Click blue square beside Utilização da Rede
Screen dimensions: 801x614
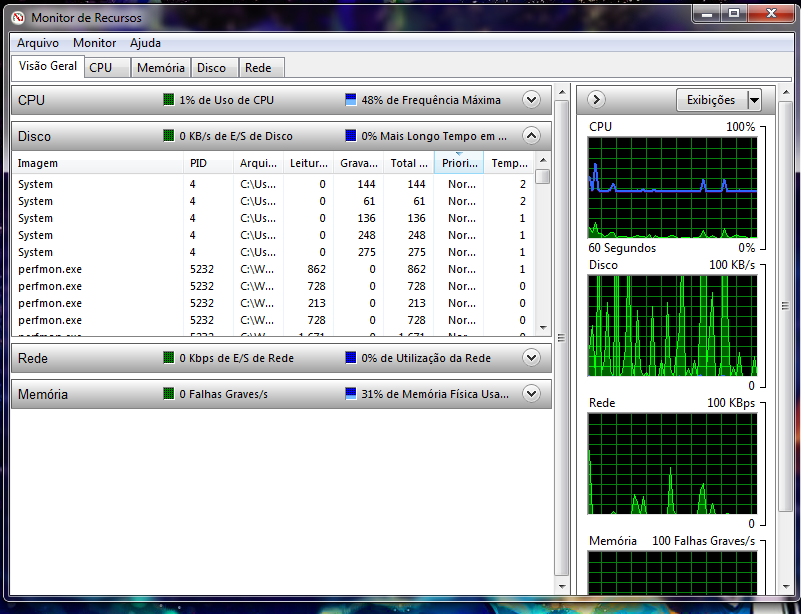[x=350, y=358]
